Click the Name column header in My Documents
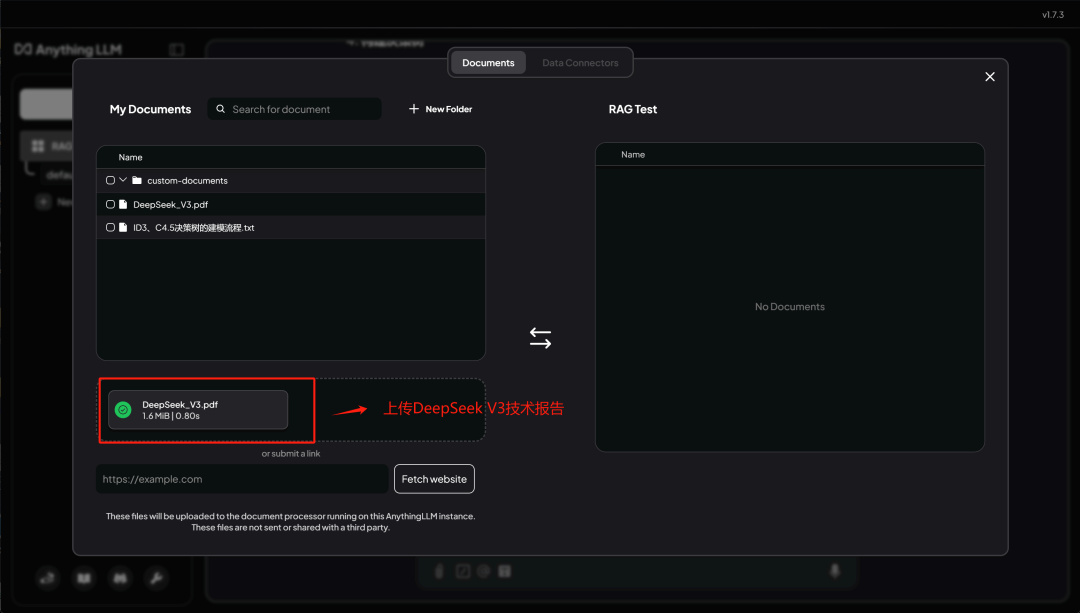This screenshot has height=613, width=1080. tap(130, 157)
